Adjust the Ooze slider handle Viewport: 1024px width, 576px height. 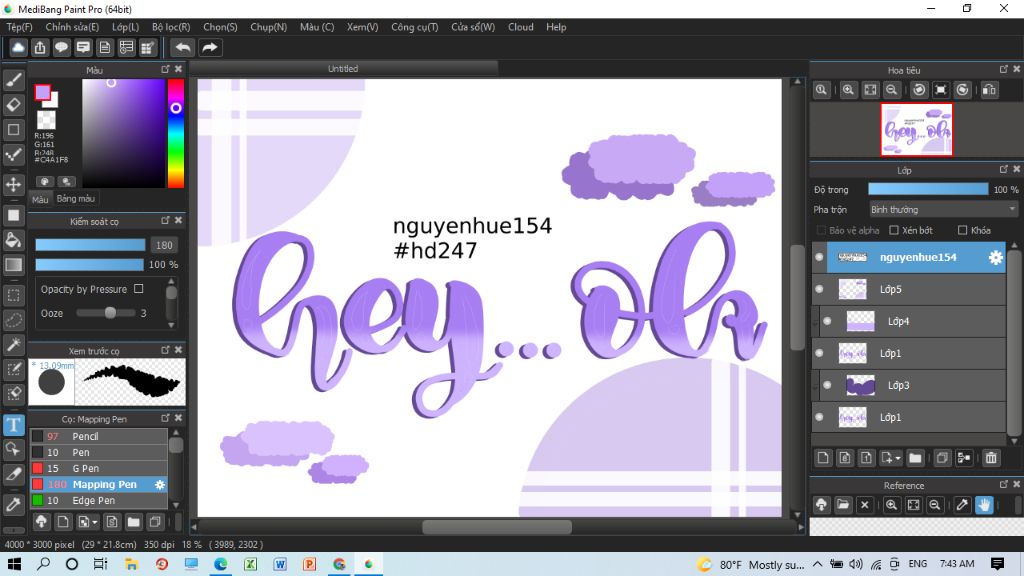[x=110, y=313]
